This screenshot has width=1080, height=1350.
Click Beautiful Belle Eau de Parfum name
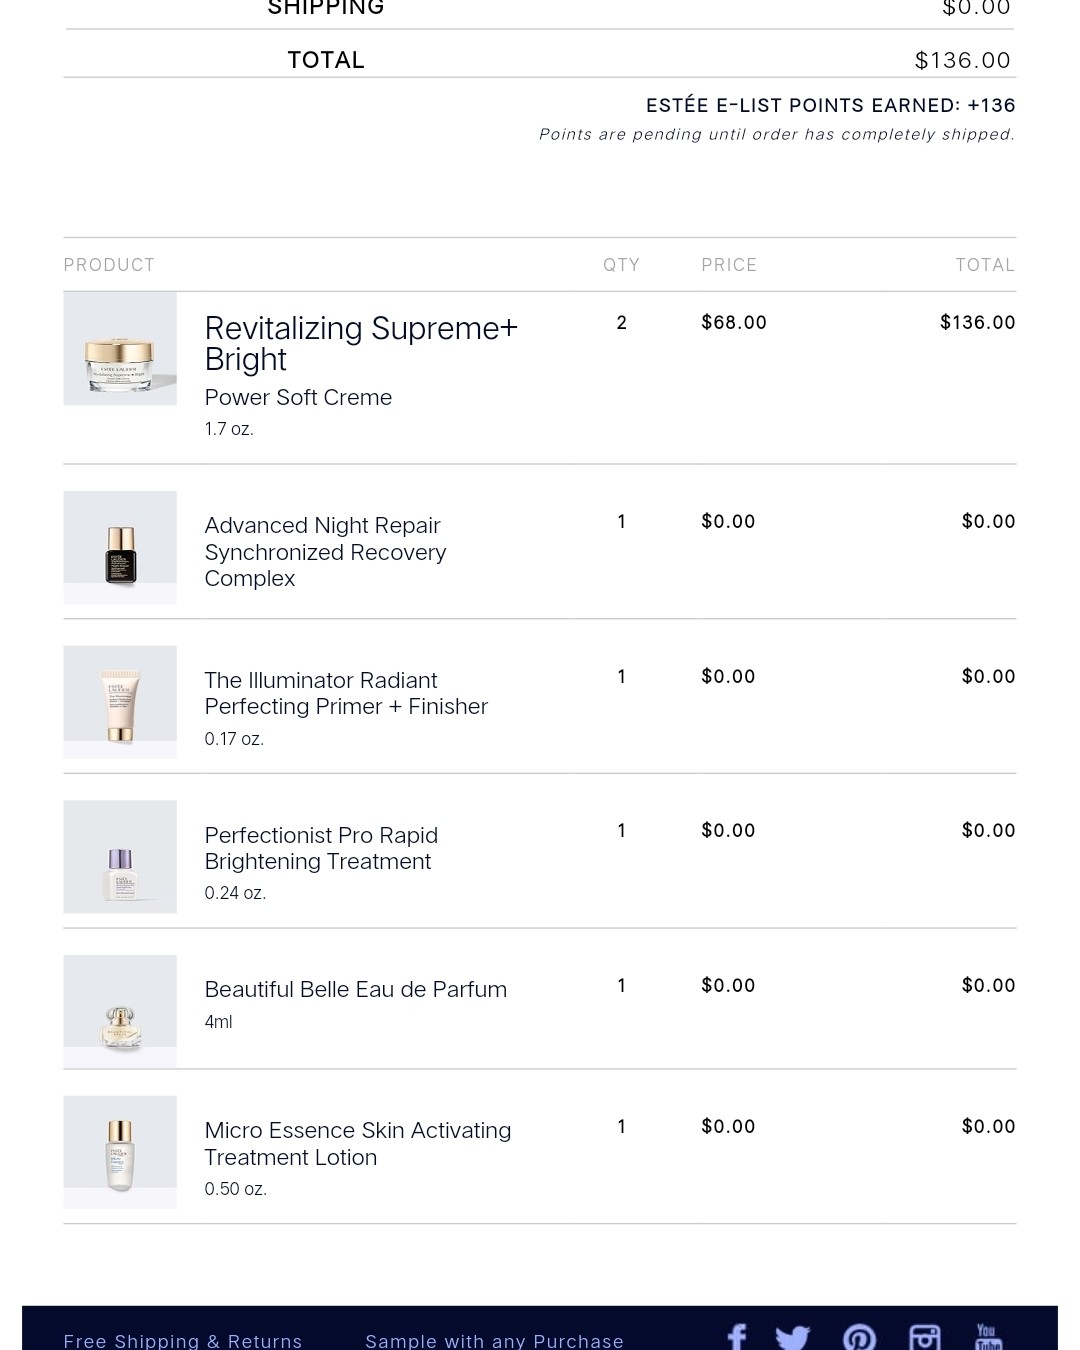(x=356, y=989)
